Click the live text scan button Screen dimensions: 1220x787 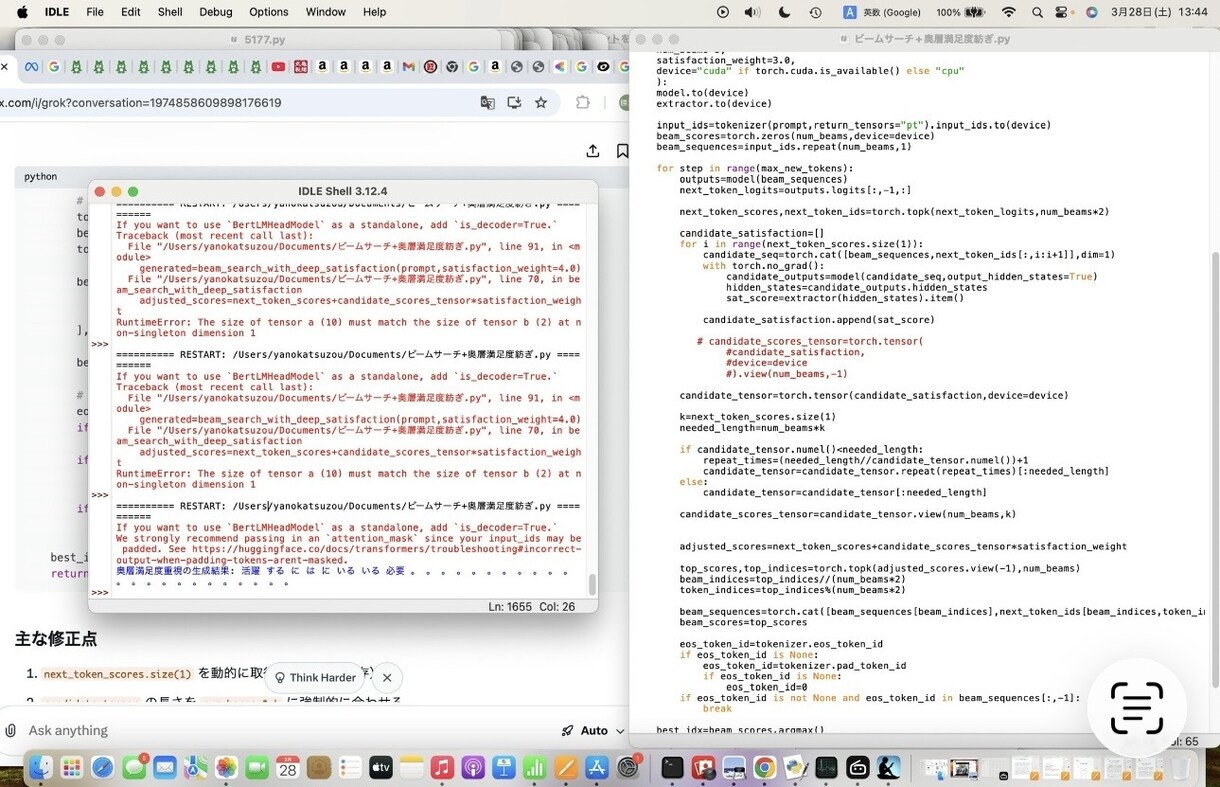point(1137,708)
